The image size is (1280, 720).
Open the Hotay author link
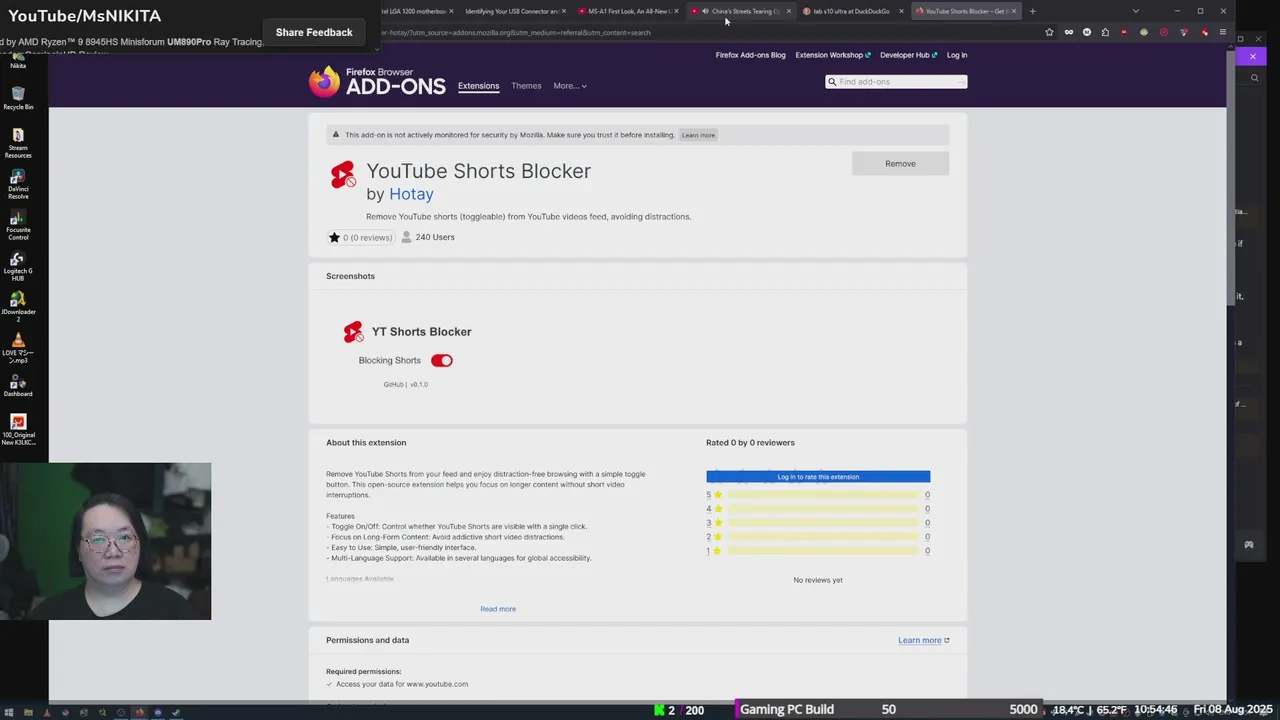[x=411, y=194]
